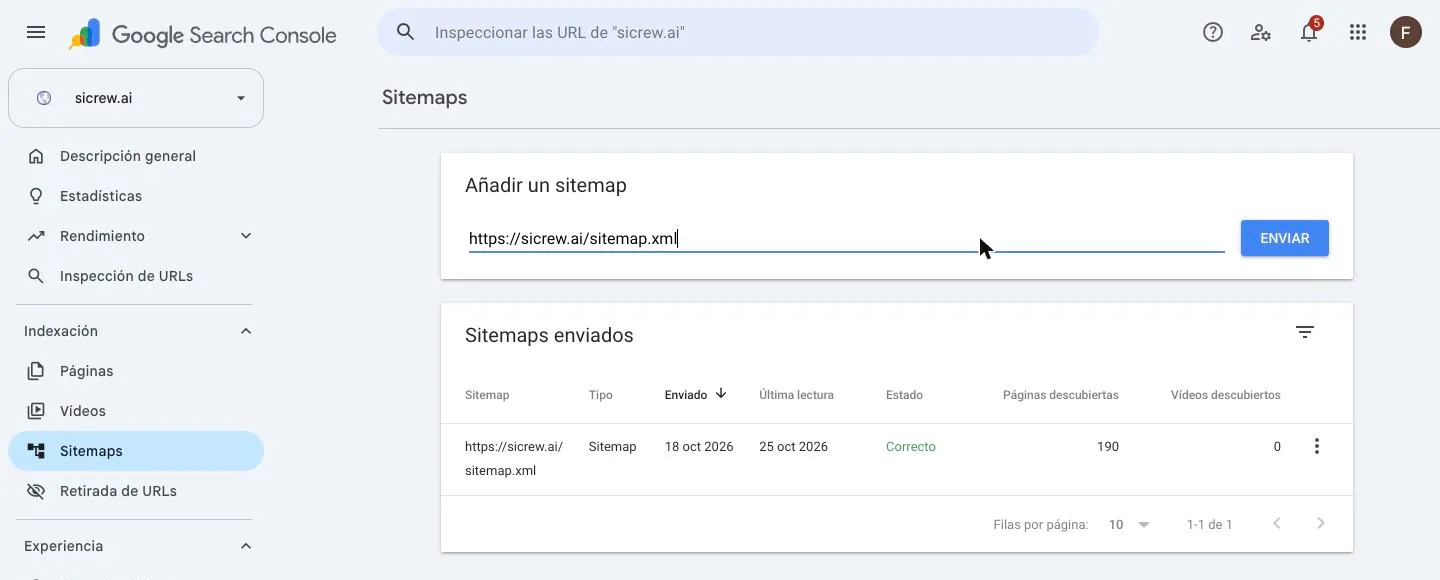Select the Sitemaps menu item
Screen dimensions: 1440x580
coord(136,451)
